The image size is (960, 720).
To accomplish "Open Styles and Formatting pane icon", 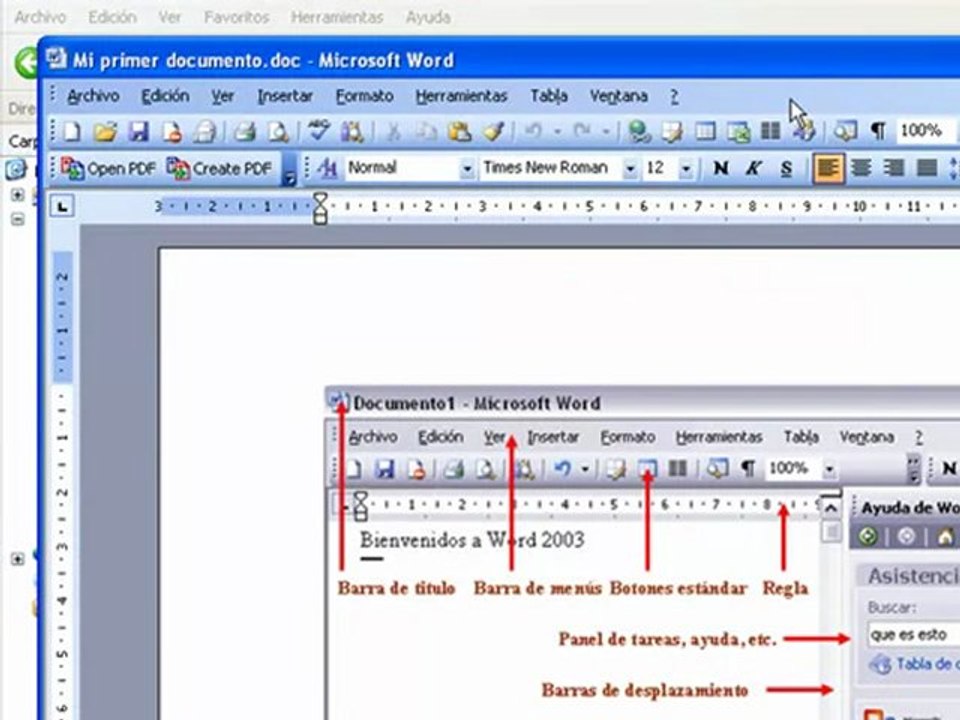I will (x=327, y=168).
